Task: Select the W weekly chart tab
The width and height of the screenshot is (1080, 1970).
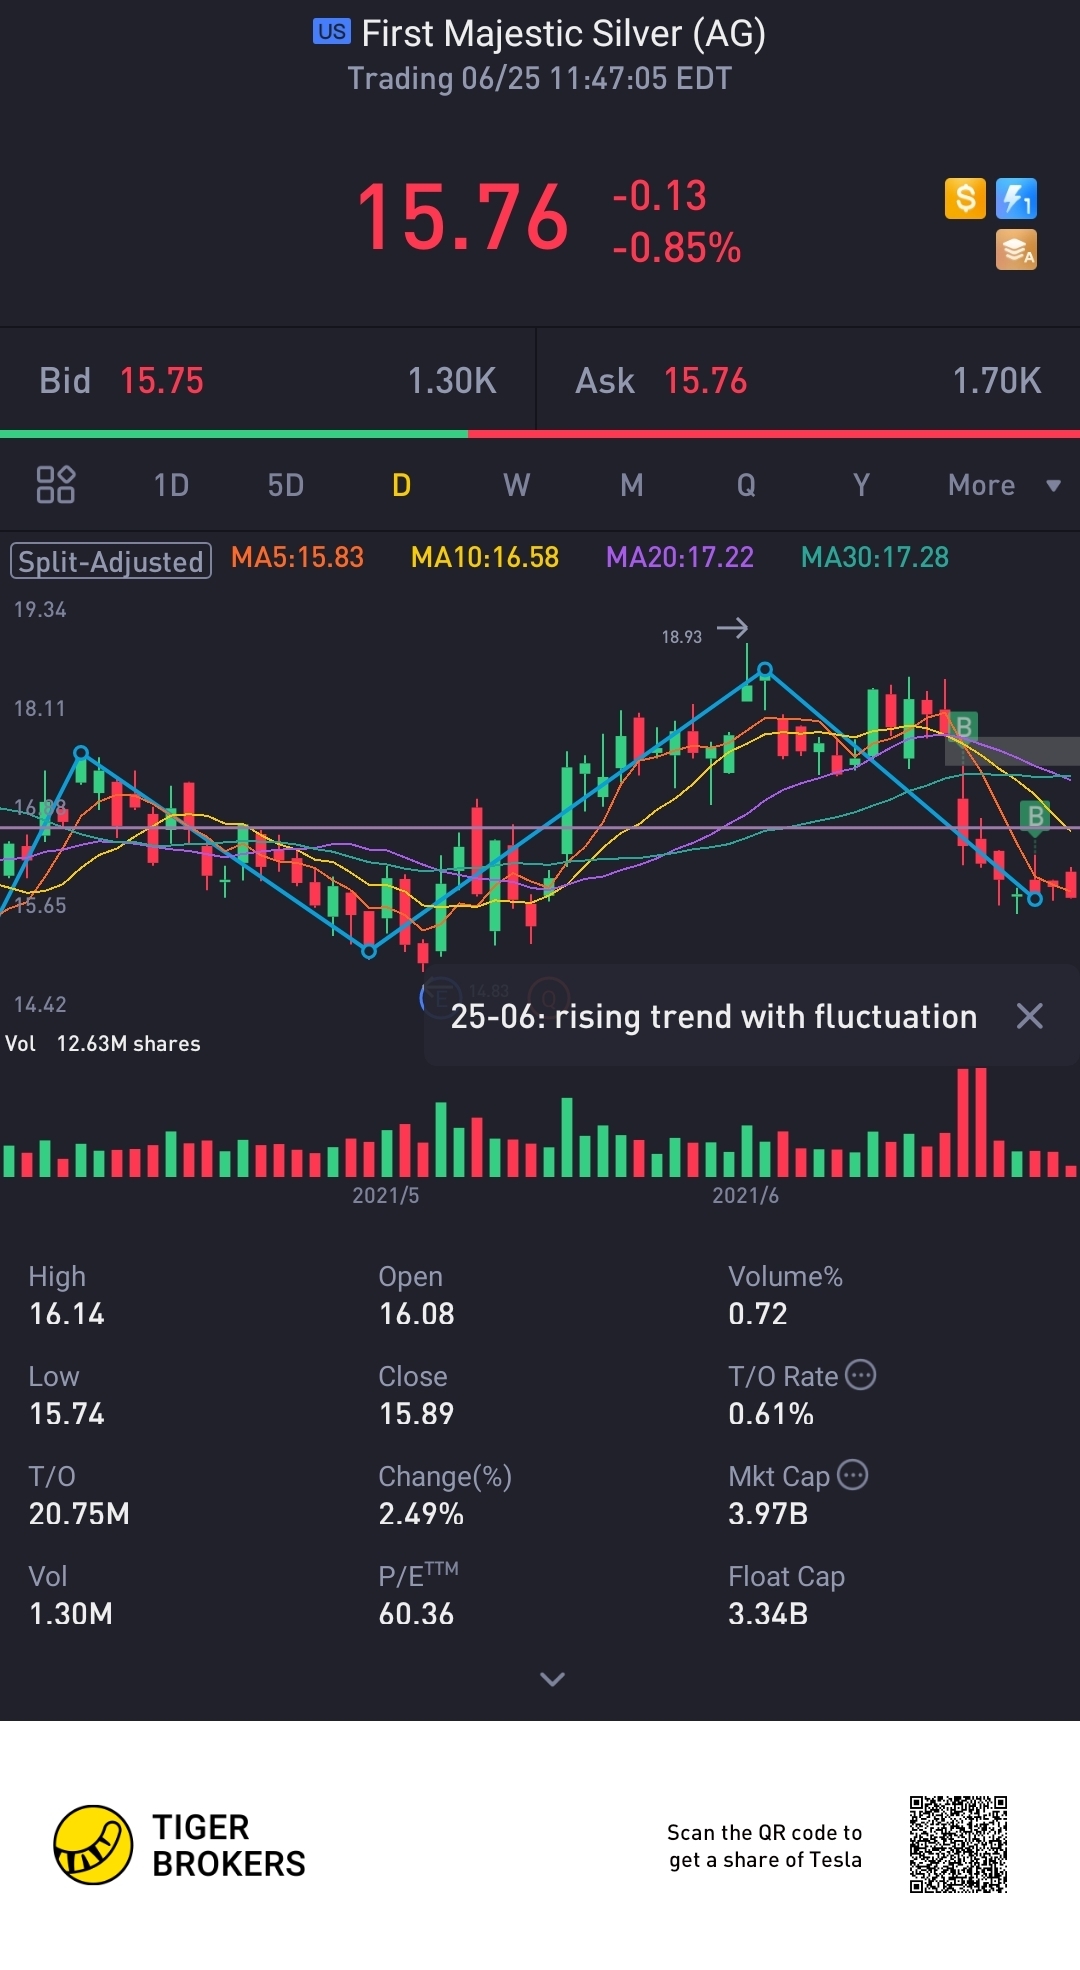Action: pyautogui.click(x=516, y=485)
